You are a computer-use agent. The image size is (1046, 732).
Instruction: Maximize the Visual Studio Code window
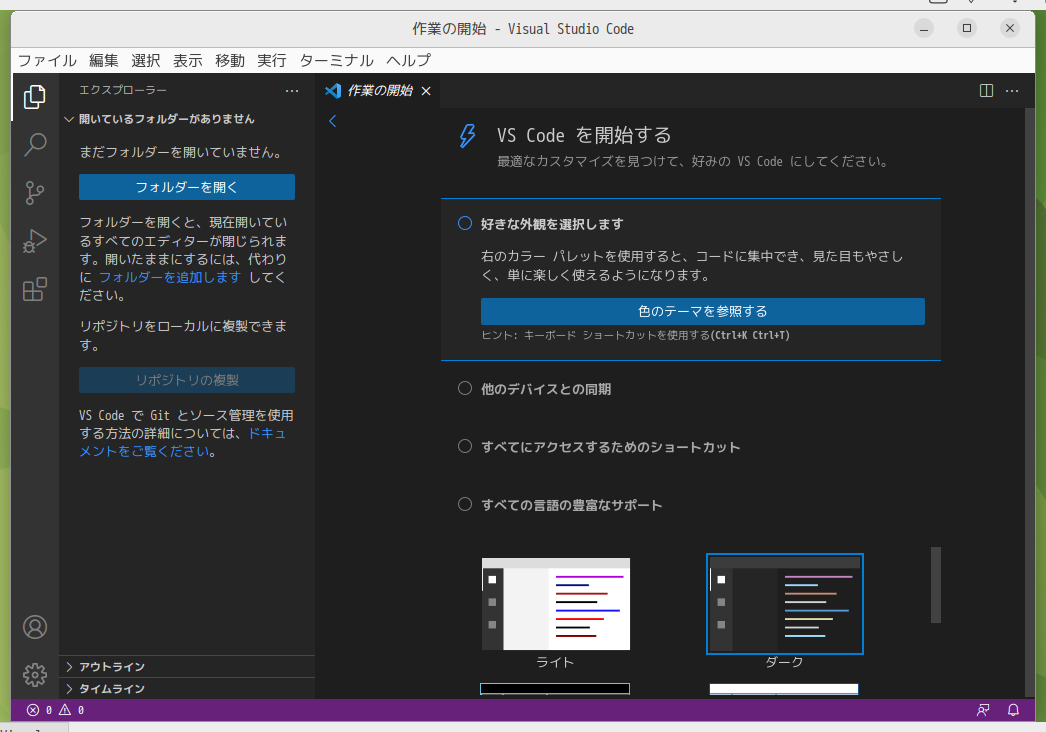[x=967, y=28]
